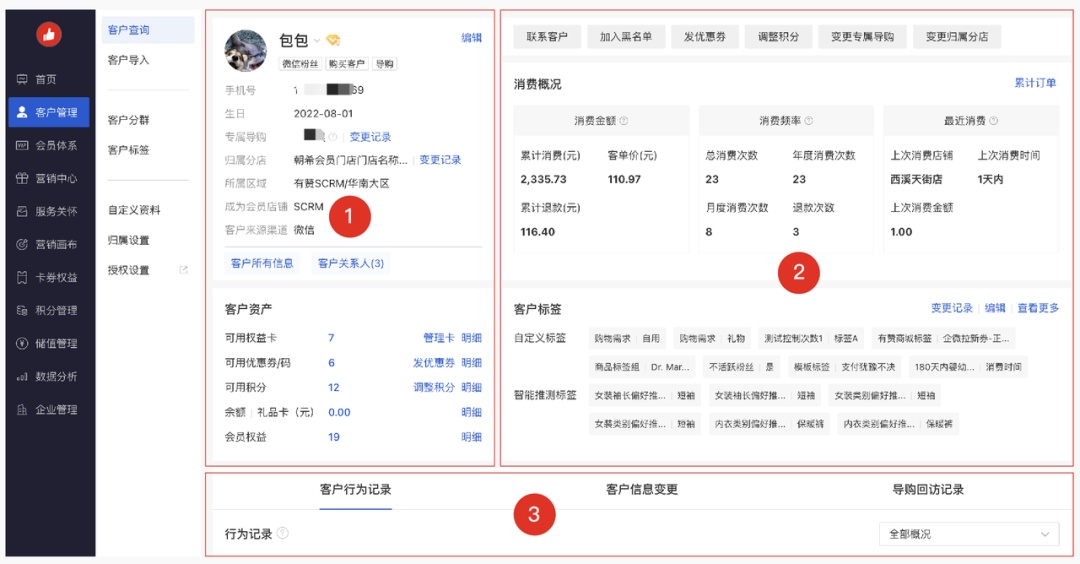This screenshot has width=1080, height=564.
Task: Switch to 客户信息变更 tab
Action: 642,490
